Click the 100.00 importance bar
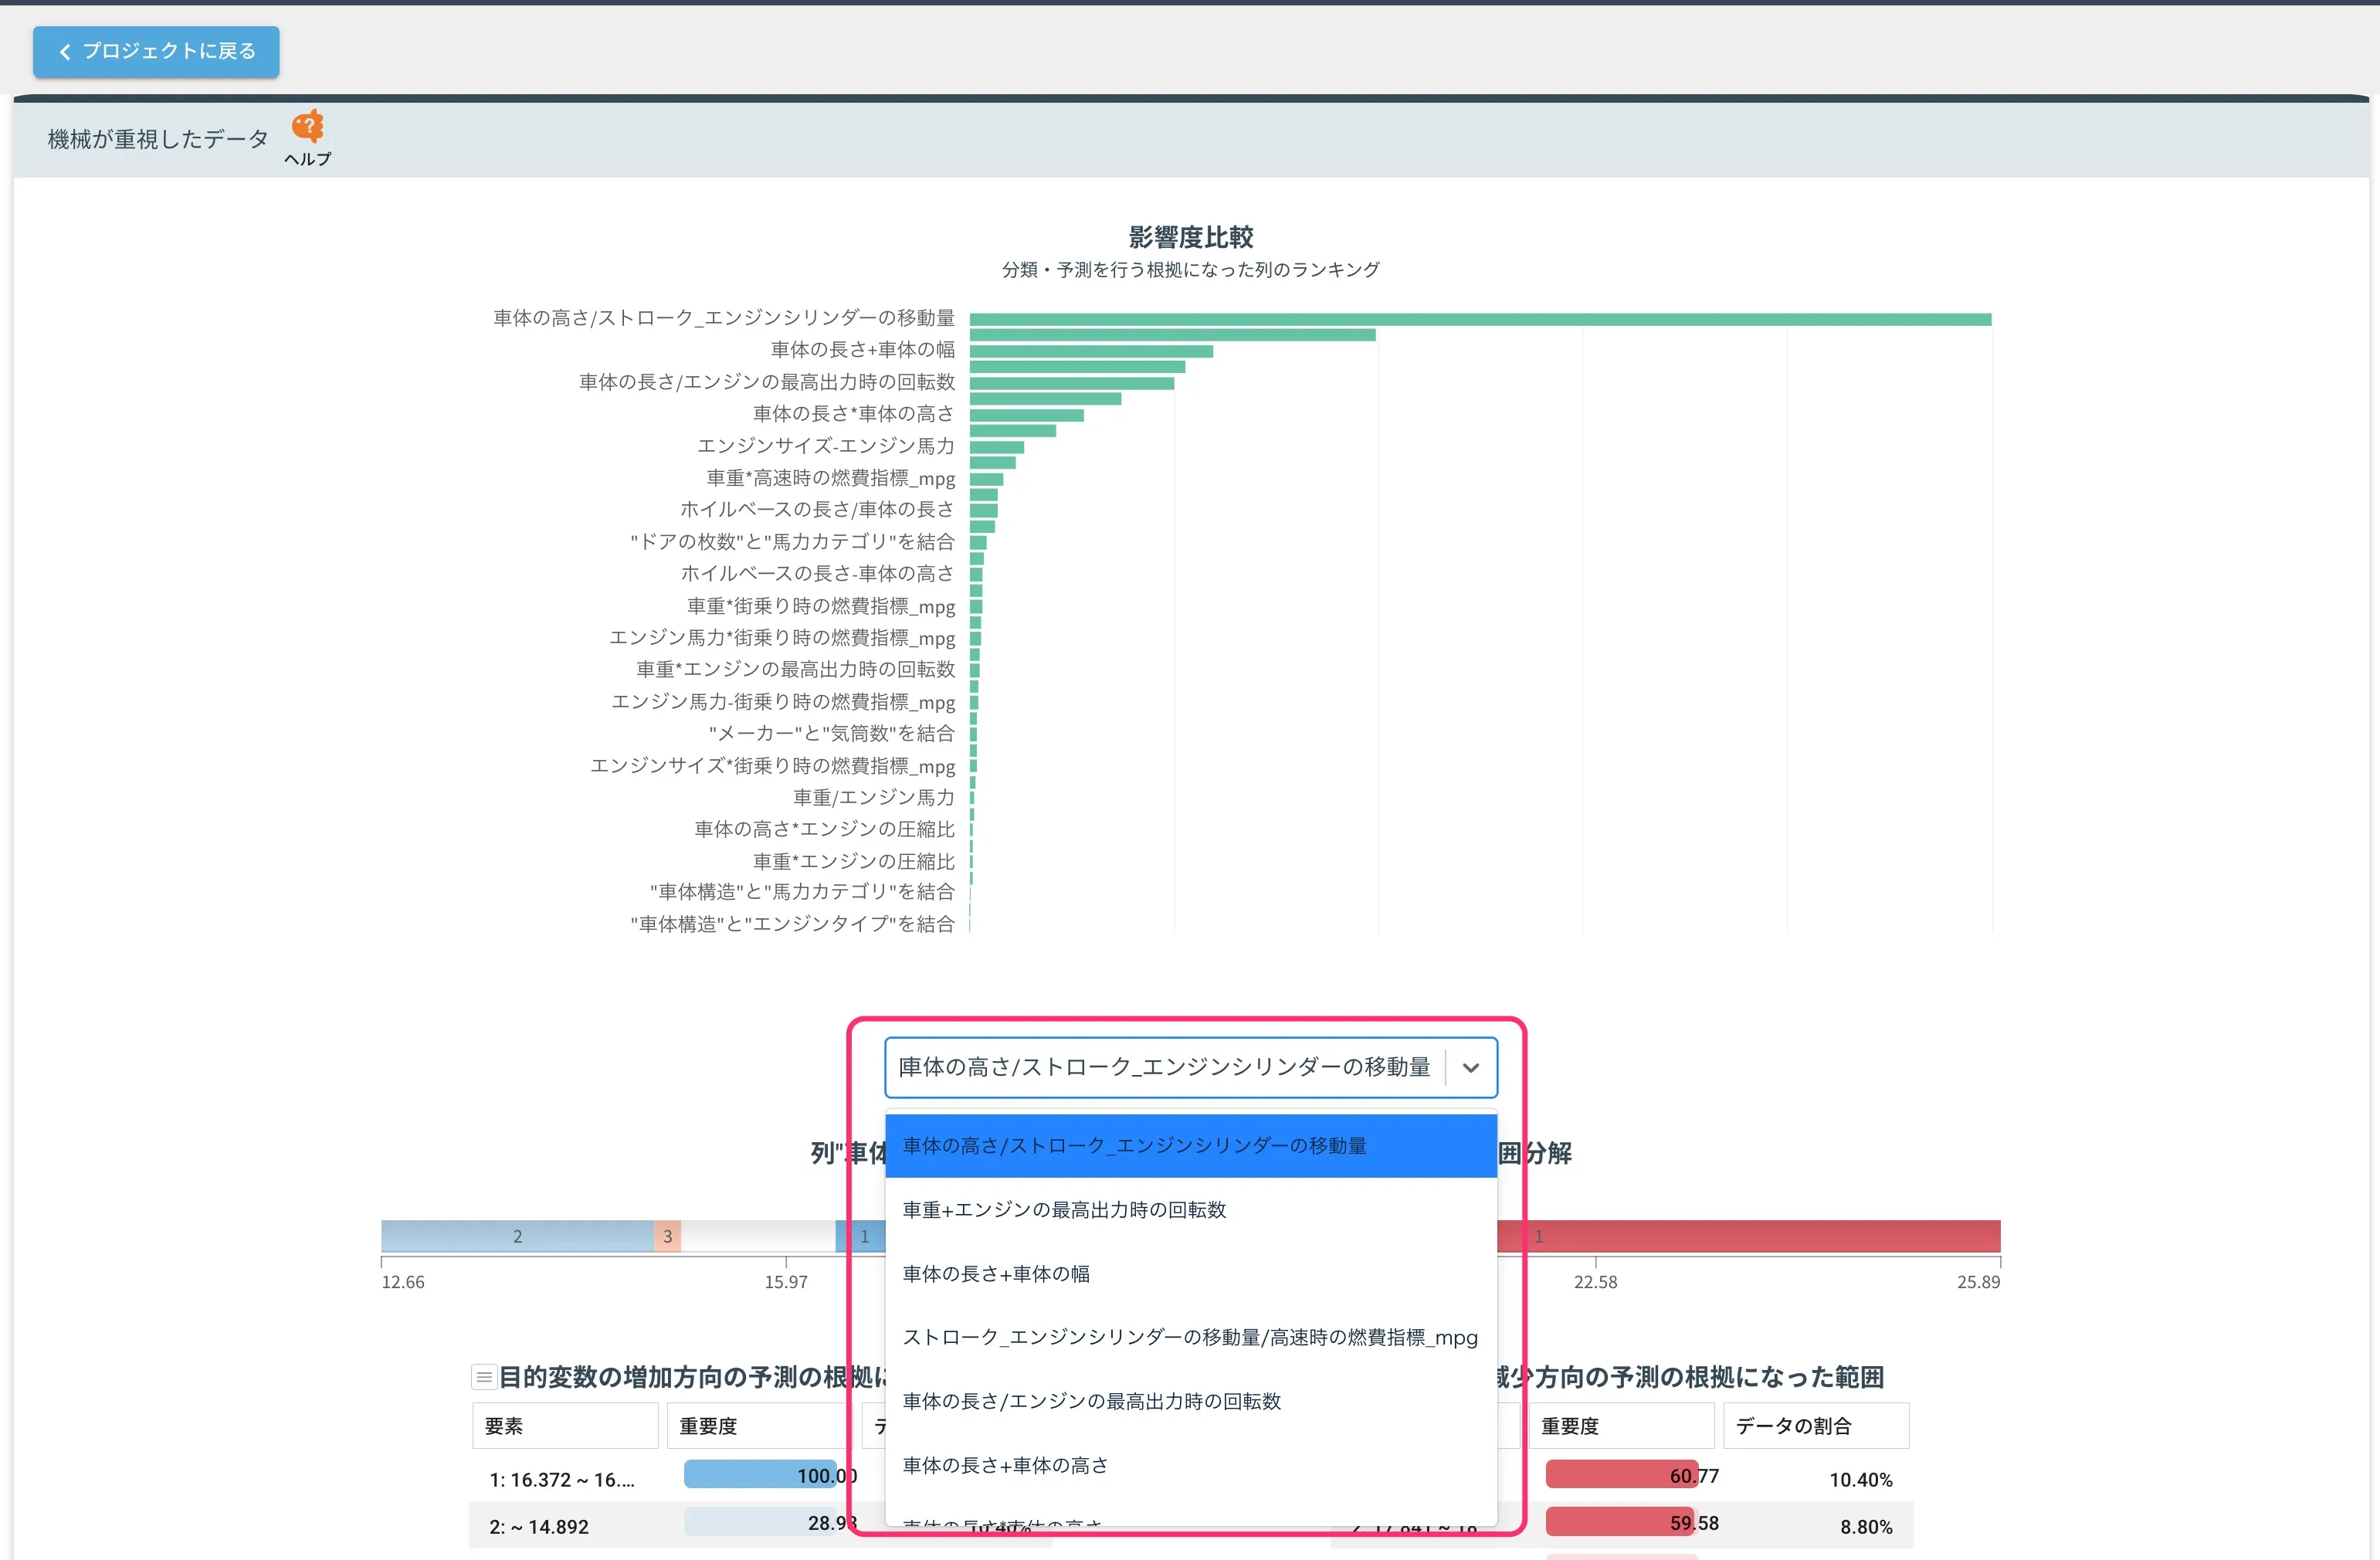Image resolution: width=2380 pixels, height=1560 pixels. [x=760, y=1475]
